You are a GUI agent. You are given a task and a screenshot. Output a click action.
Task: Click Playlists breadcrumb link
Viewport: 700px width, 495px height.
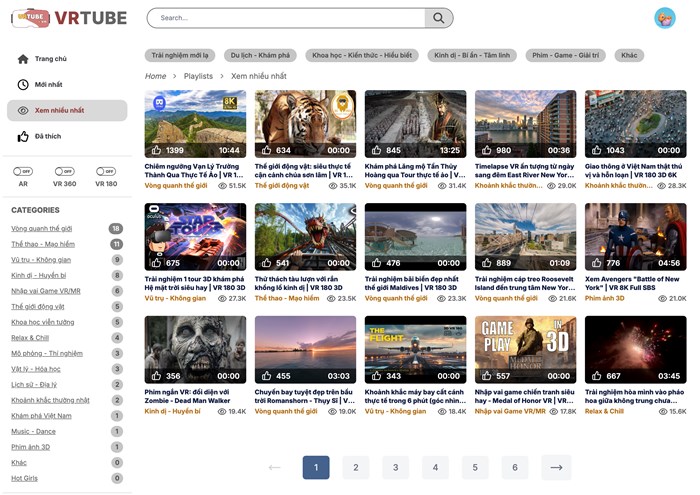click(198, 76)
